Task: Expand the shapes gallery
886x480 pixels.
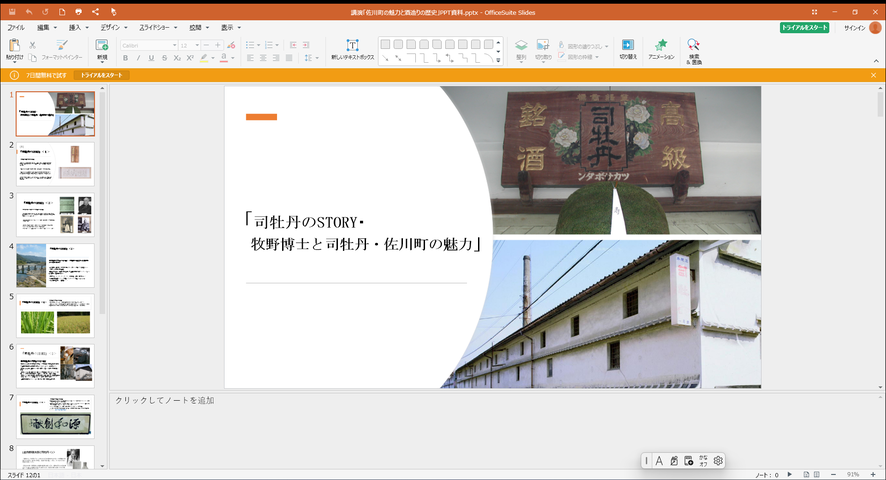Action: 498,60
